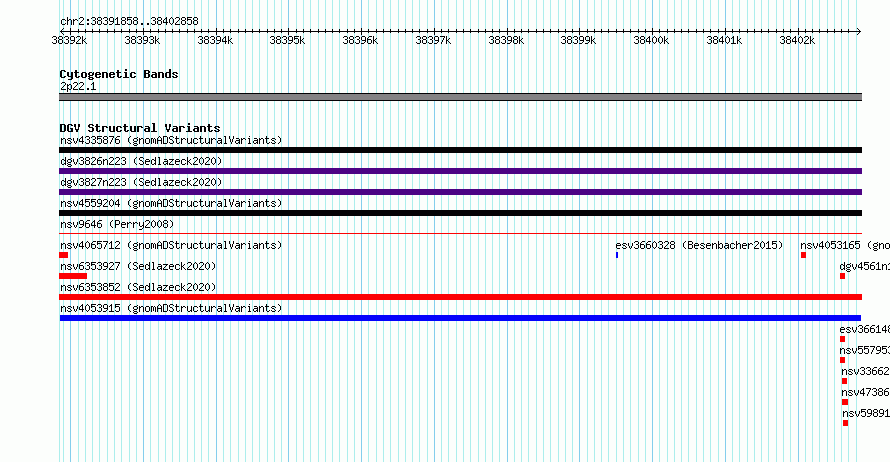Viewport: 890px width, 462px height.
Task: Click the red block under the nsv59891 label
Action: [x=846, y=423]
